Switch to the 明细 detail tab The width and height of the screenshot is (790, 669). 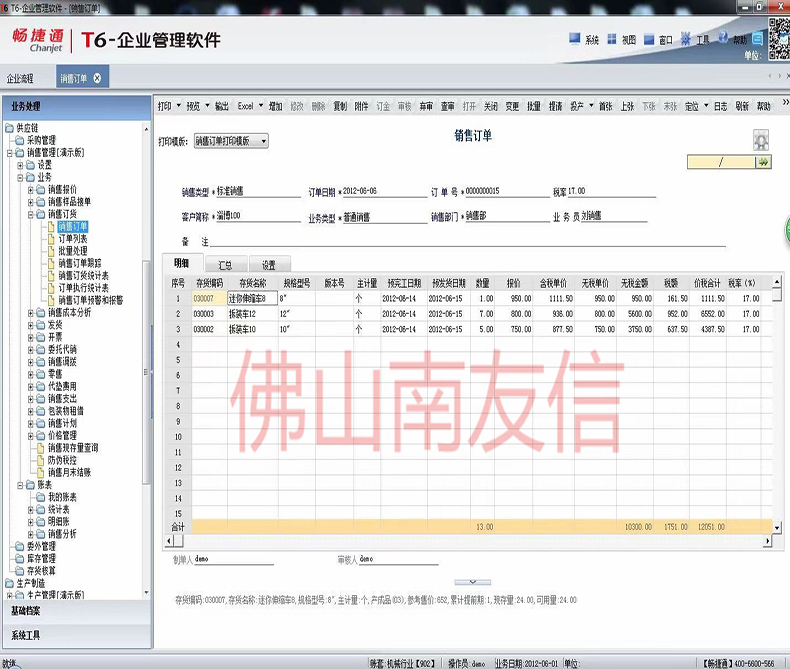click(182, 263)
